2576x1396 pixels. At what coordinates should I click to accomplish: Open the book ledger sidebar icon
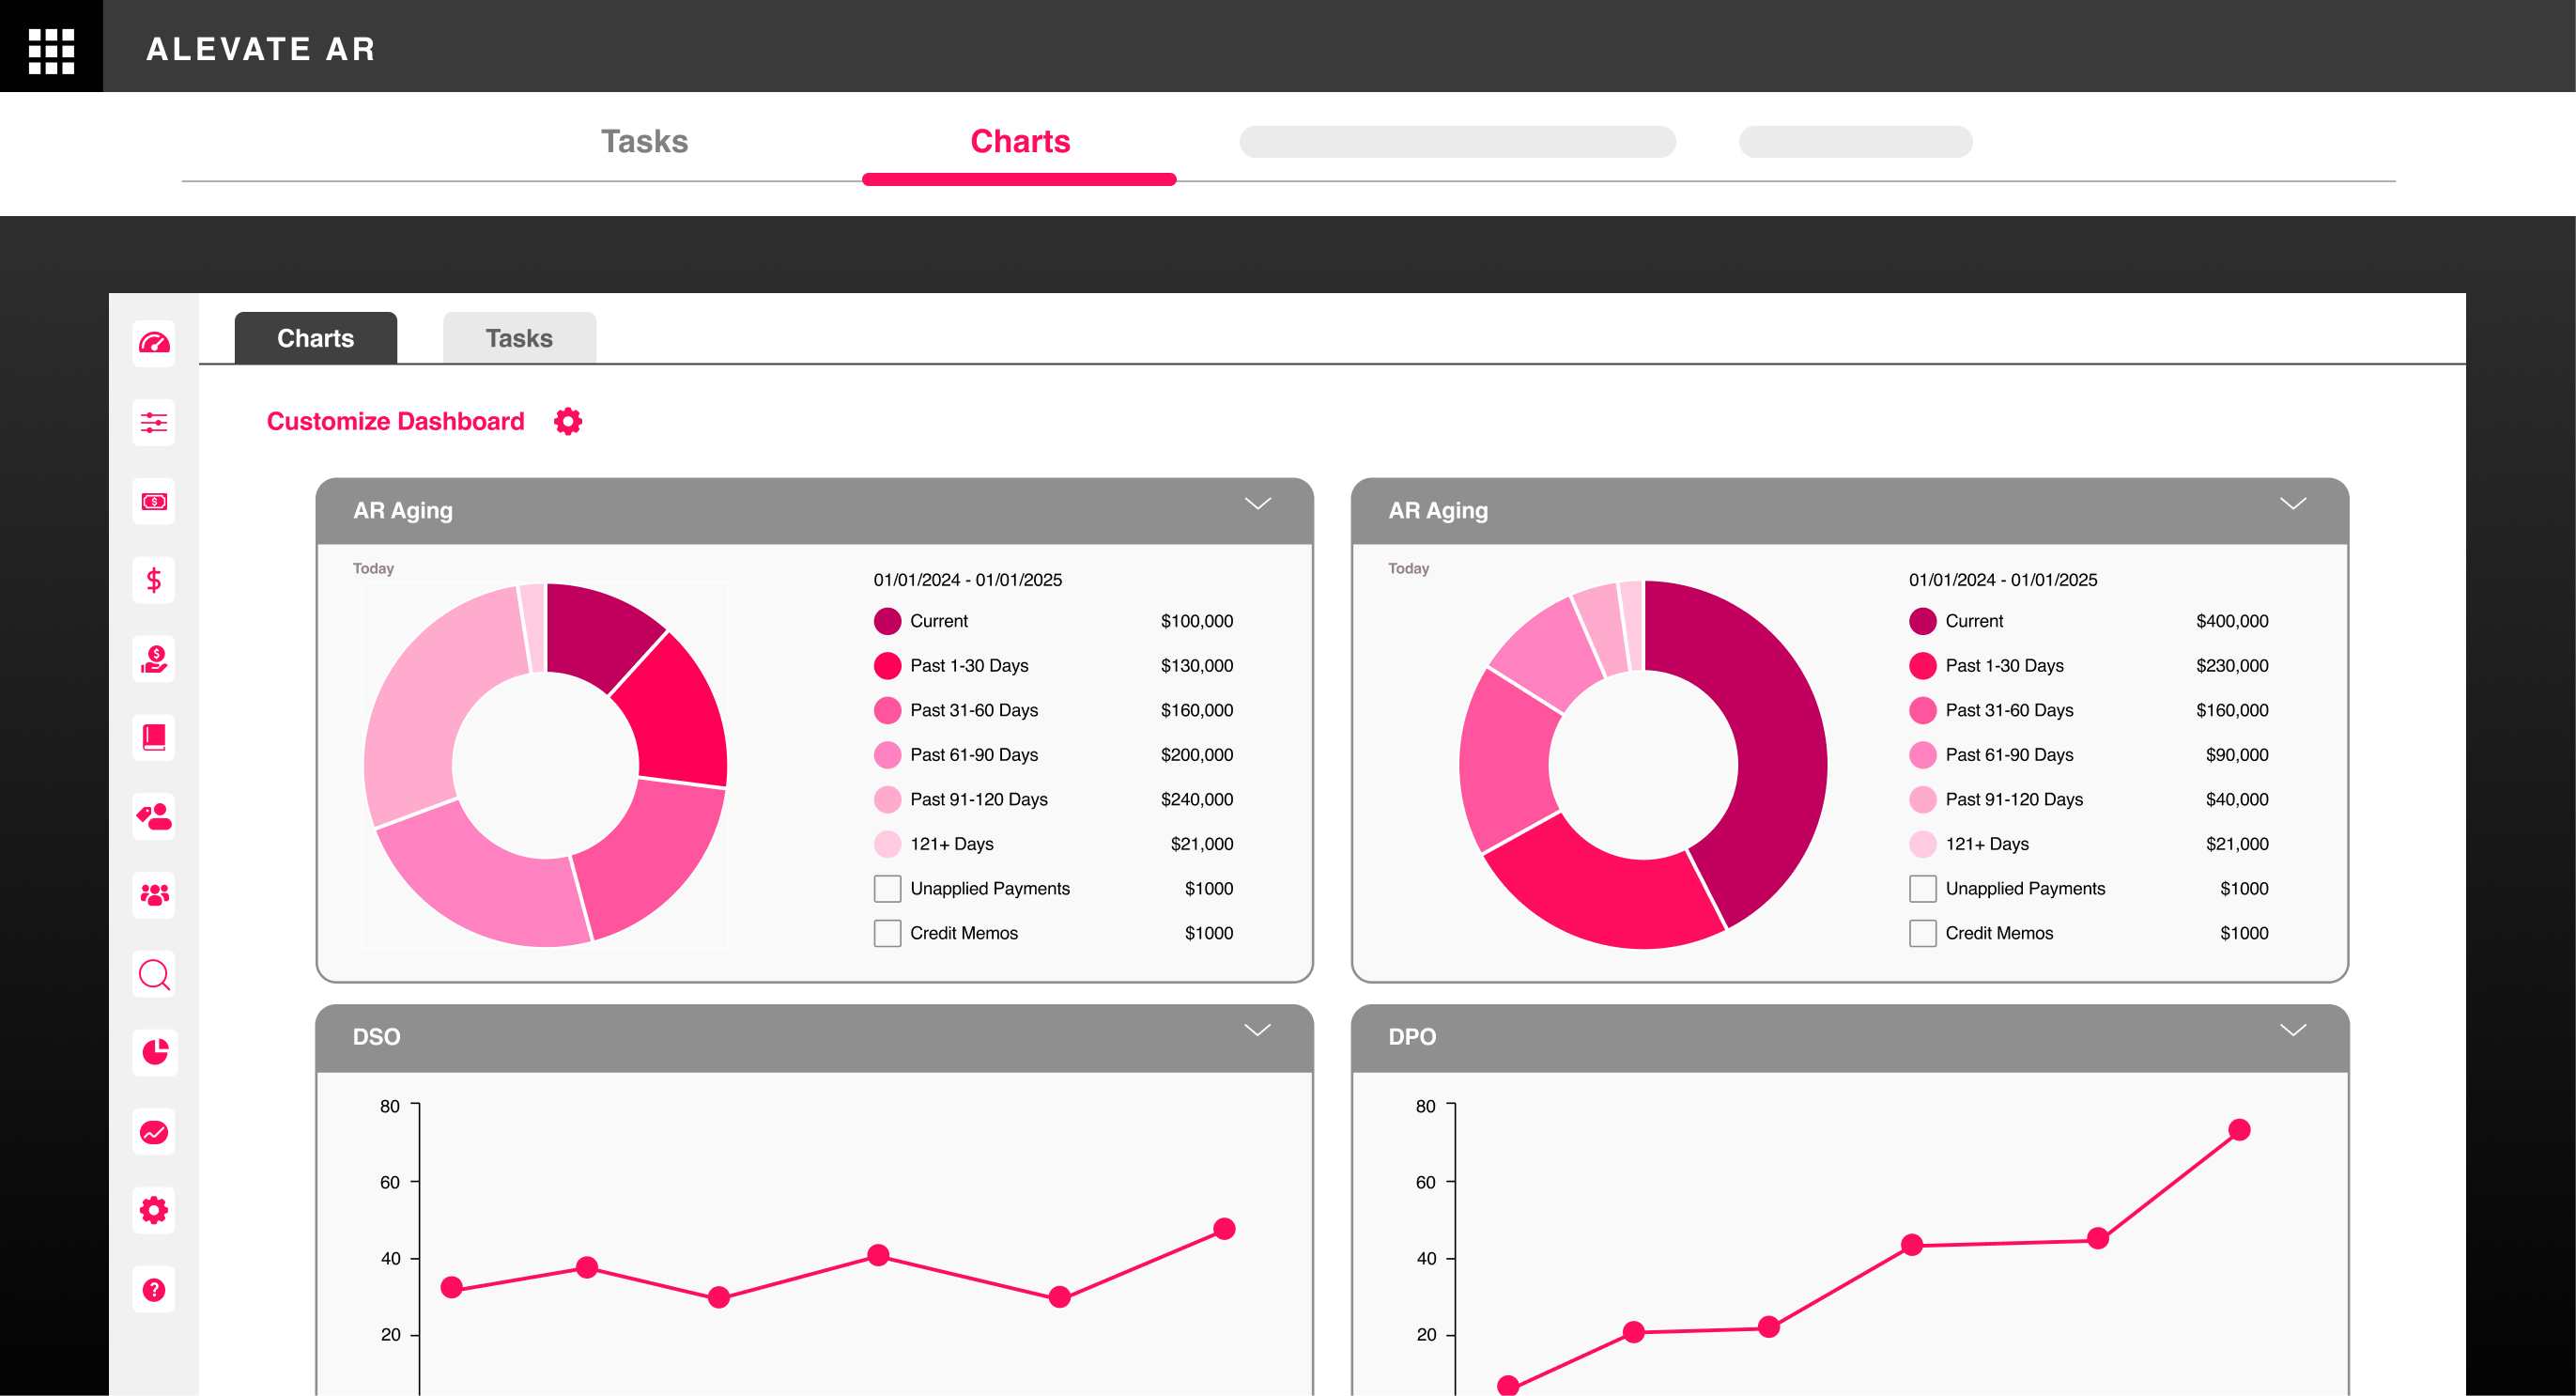(154, 738)
